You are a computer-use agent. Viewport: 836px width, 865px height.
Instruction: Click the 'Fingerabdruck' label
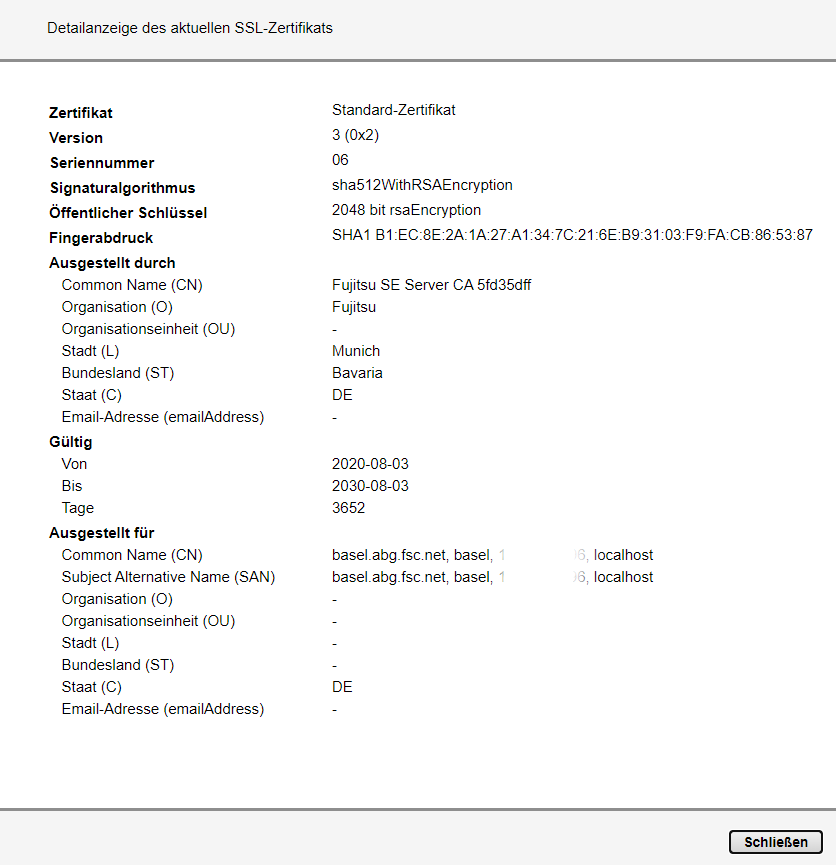click(101, 238)
